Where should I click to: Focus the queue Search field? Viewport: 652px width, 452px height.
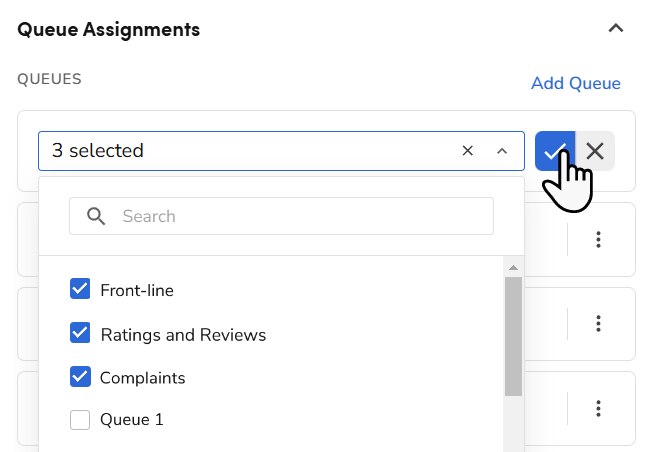pyautogui.click(x=282, y=216)
